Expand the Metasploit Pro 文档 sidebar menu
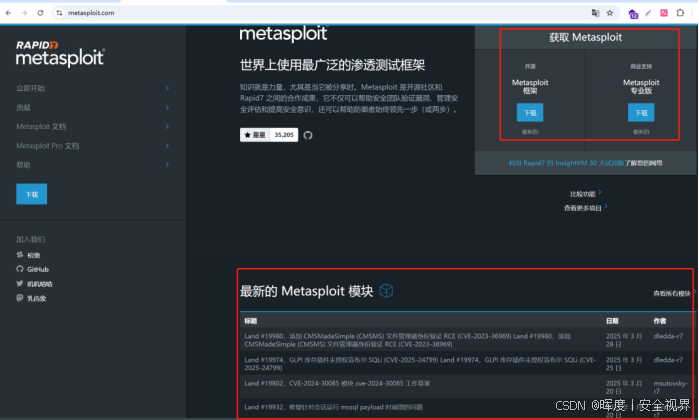Image resolution: width=699 pixels, height=420 pixels. click(x=167, y=146)
